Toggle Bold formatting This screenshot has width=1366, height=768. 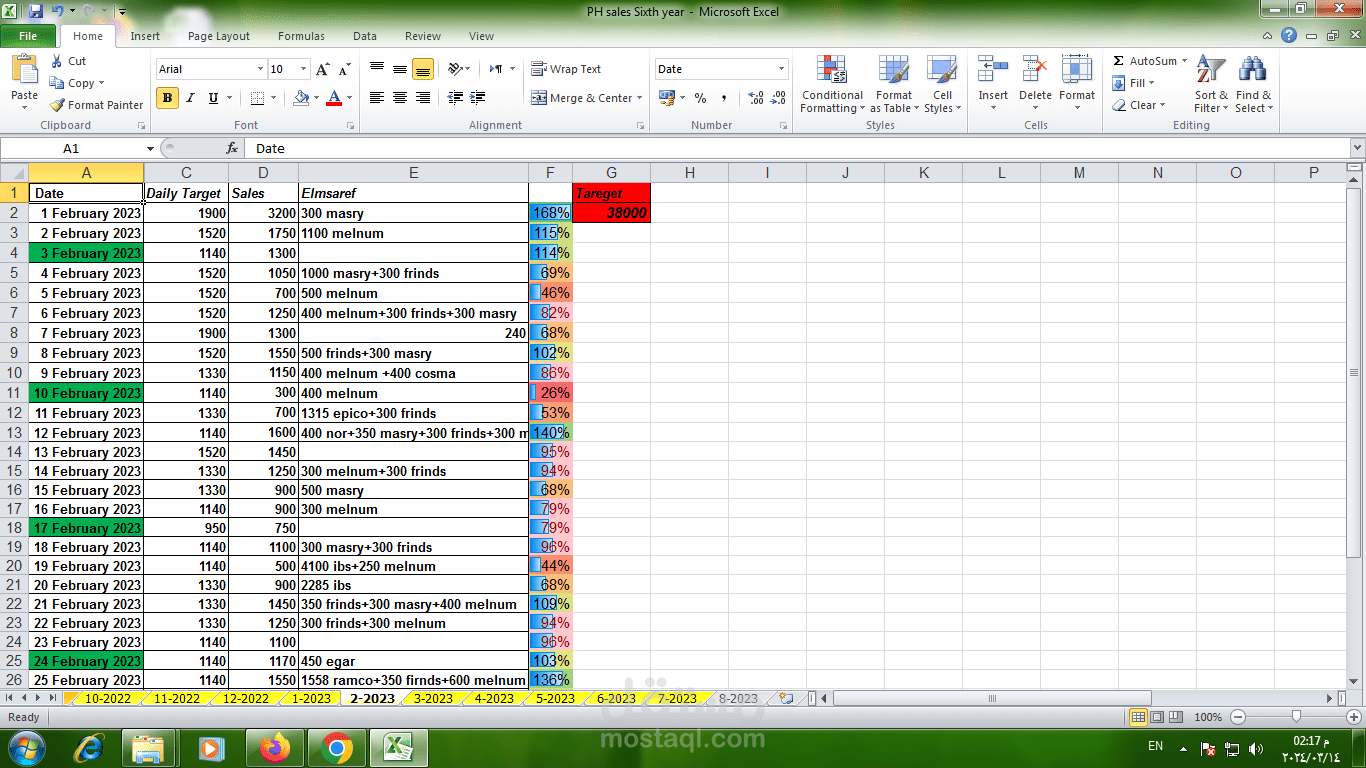click(x=167, y=98)
